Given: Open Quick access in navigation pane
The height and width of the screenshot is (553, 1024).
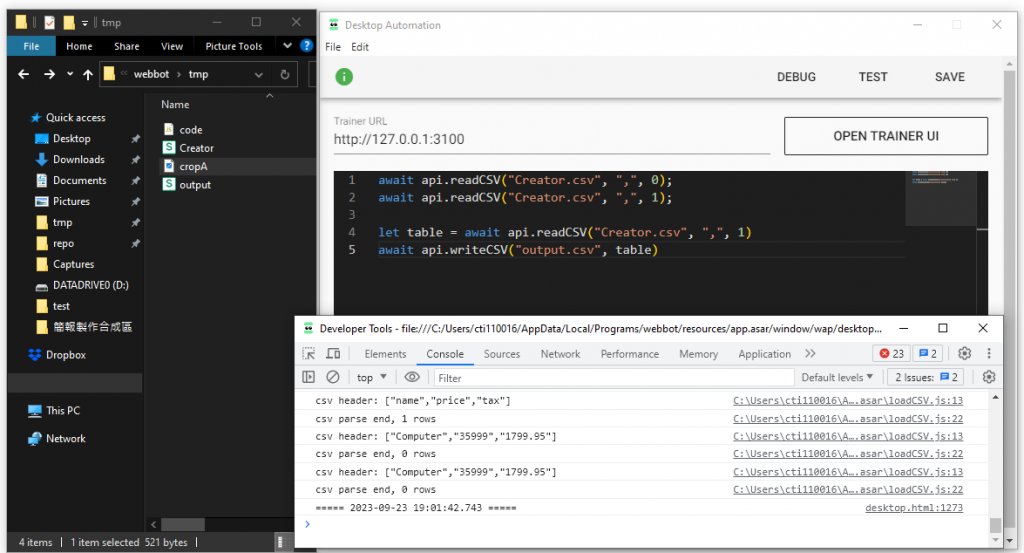Looking at the screenshot, I should tap(75, 118).
